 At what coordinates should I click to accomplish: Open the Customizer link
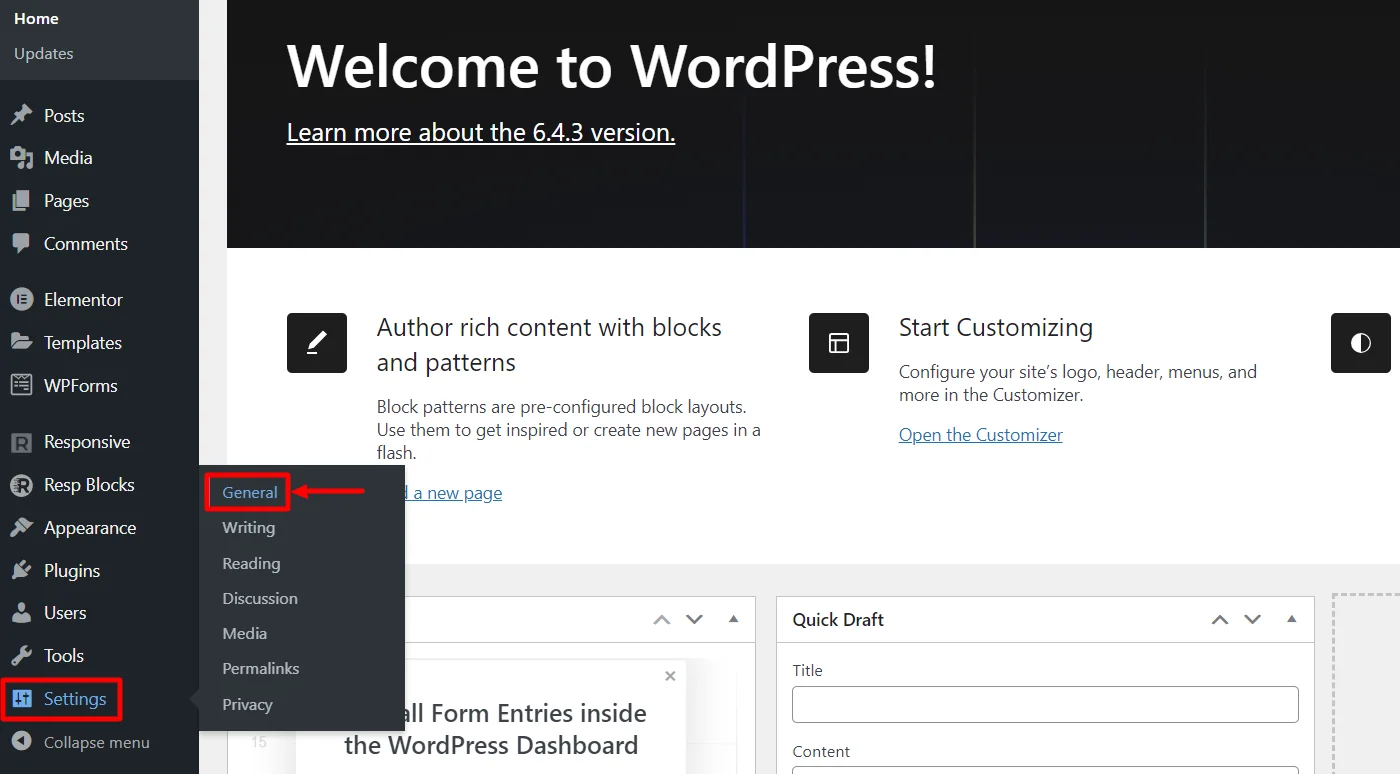[x=981, y=435]
